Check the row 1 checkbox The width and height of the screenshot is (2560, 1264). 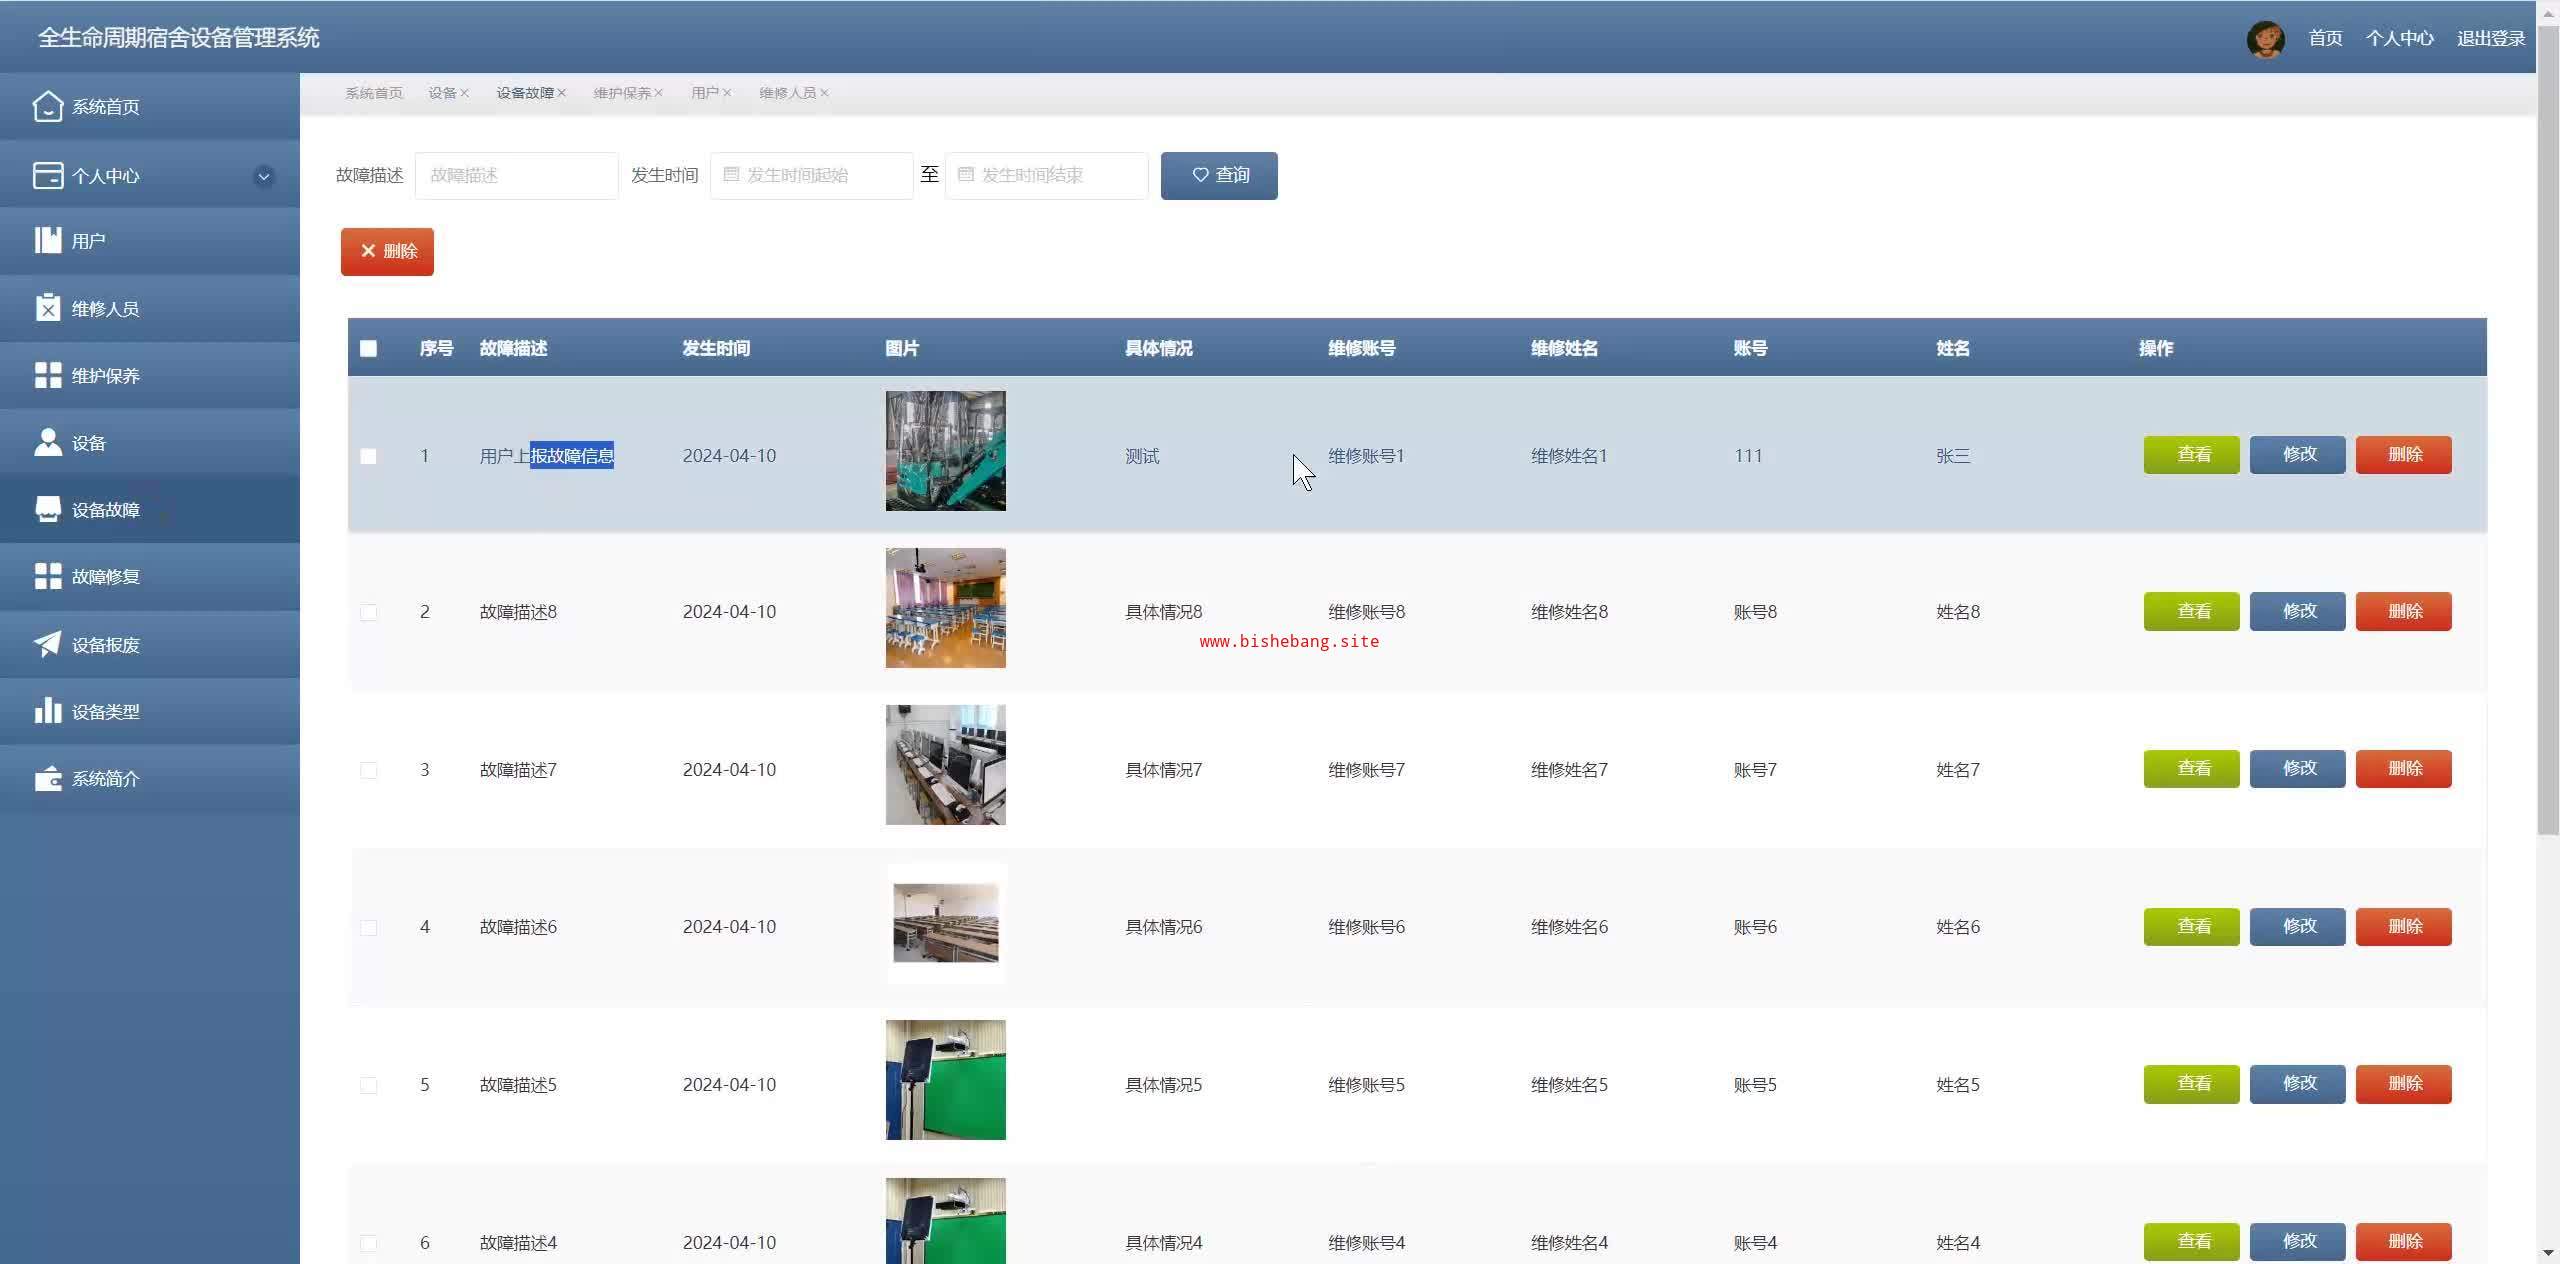369,456
